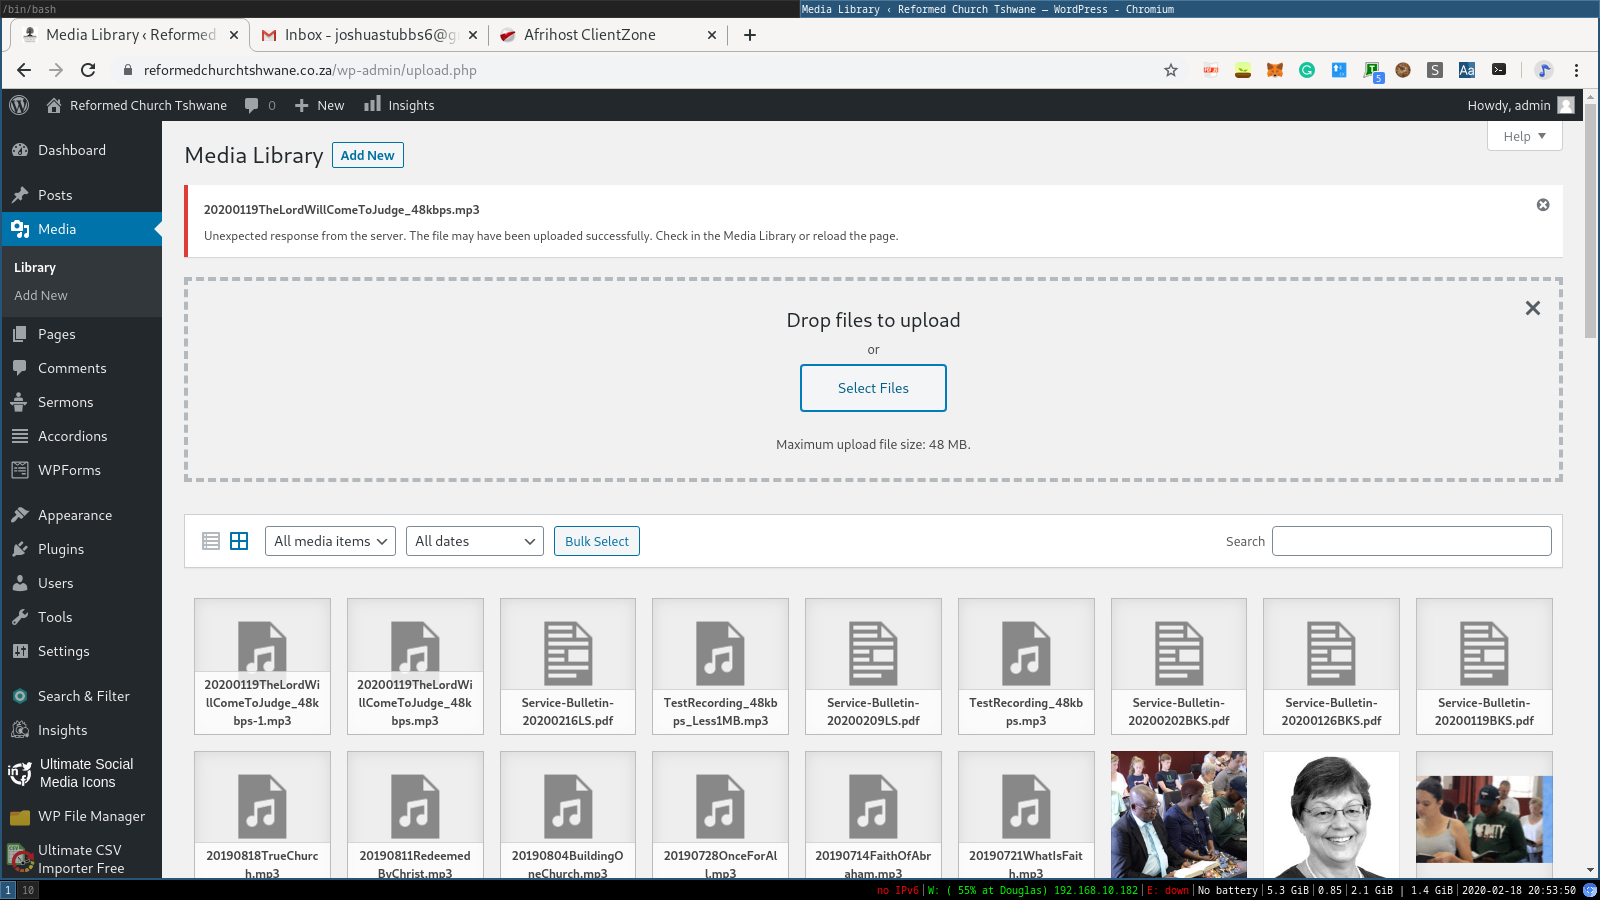1600x900 pixels.
Task: Click the Tools wrench icon in sidebar
Action: pyautogui.click(x=20, y=617)
